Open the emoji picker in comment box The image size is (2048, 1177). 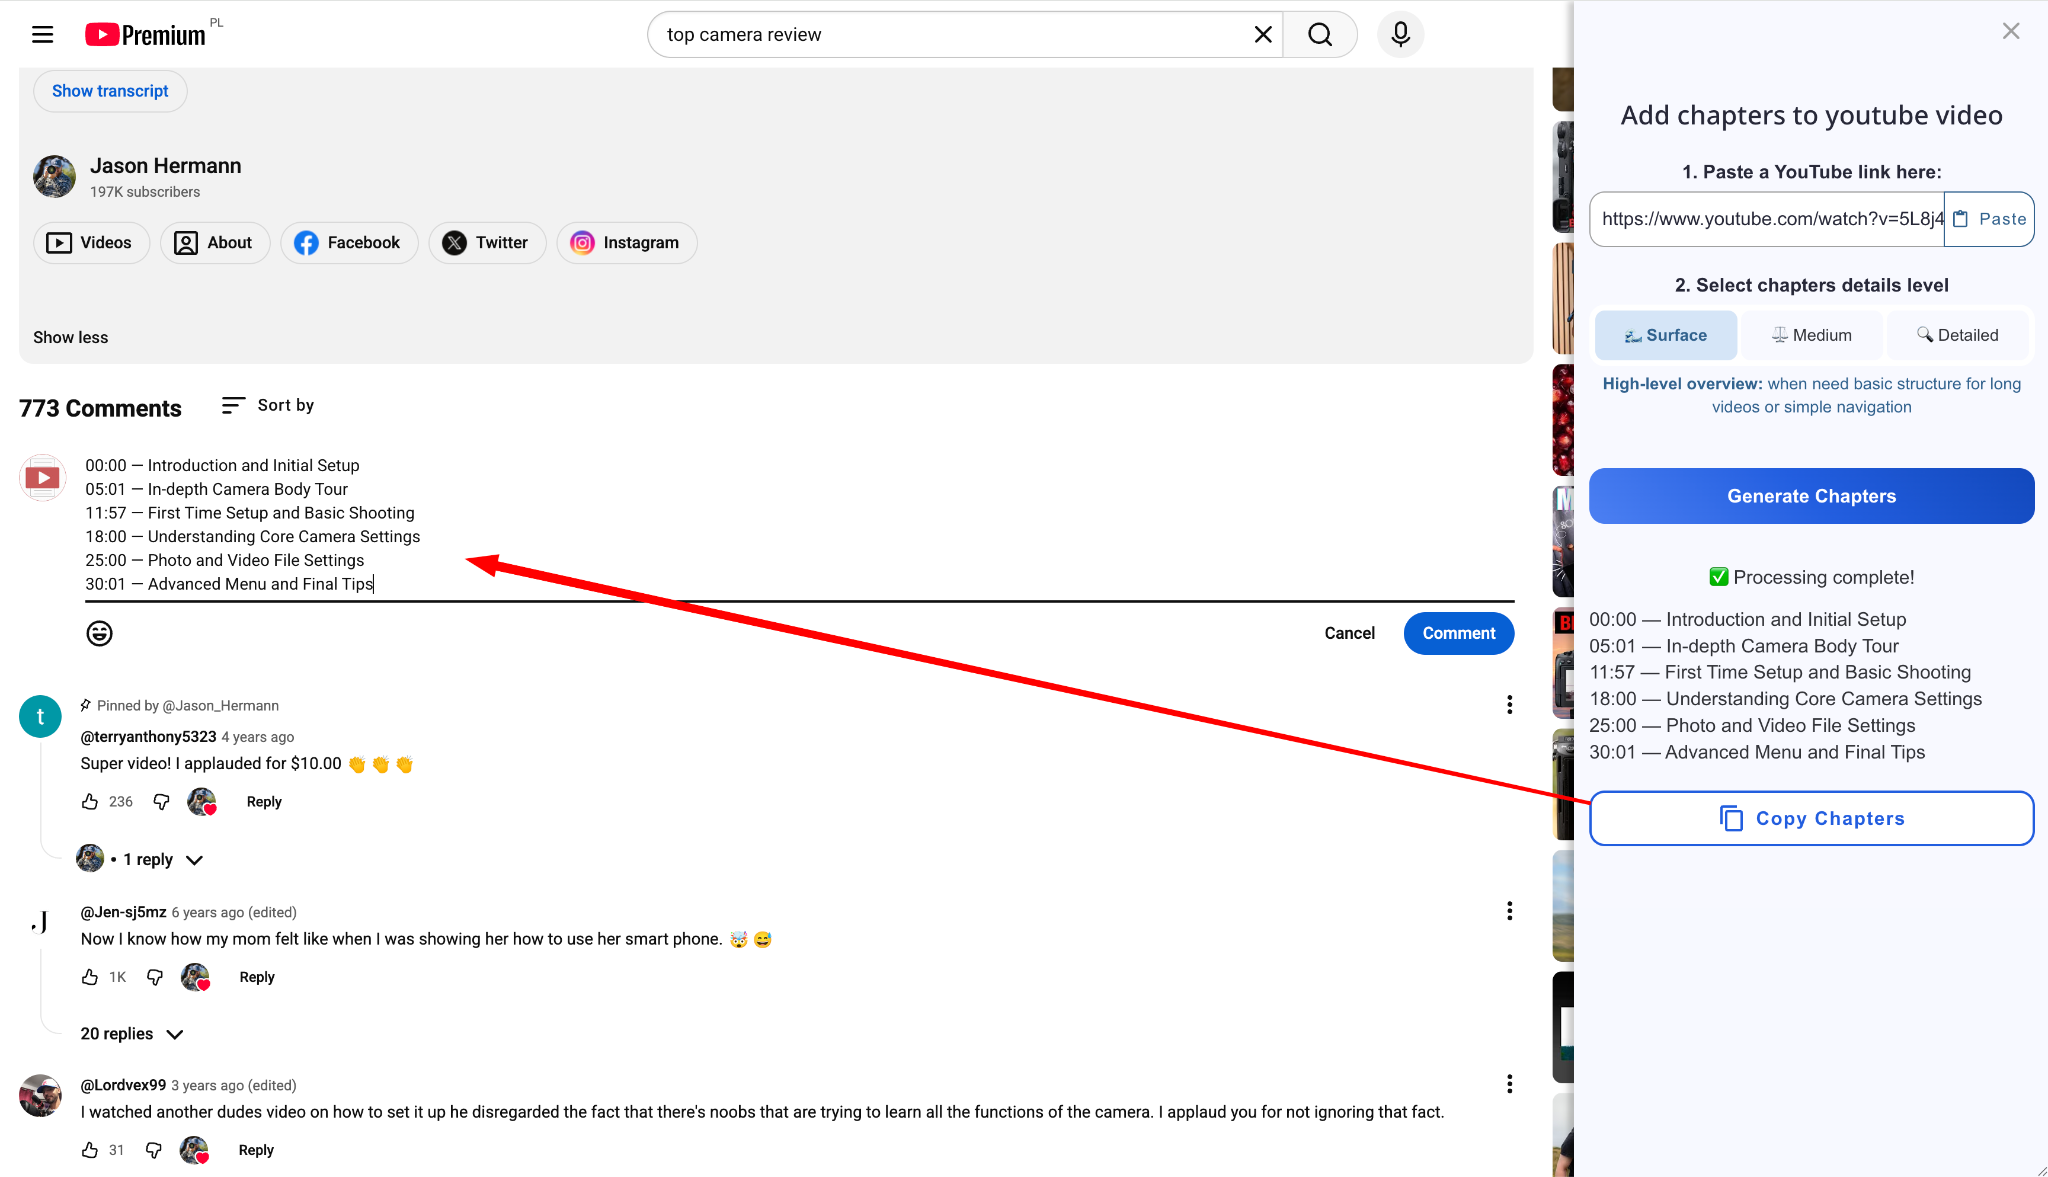[x=99, y=633]
